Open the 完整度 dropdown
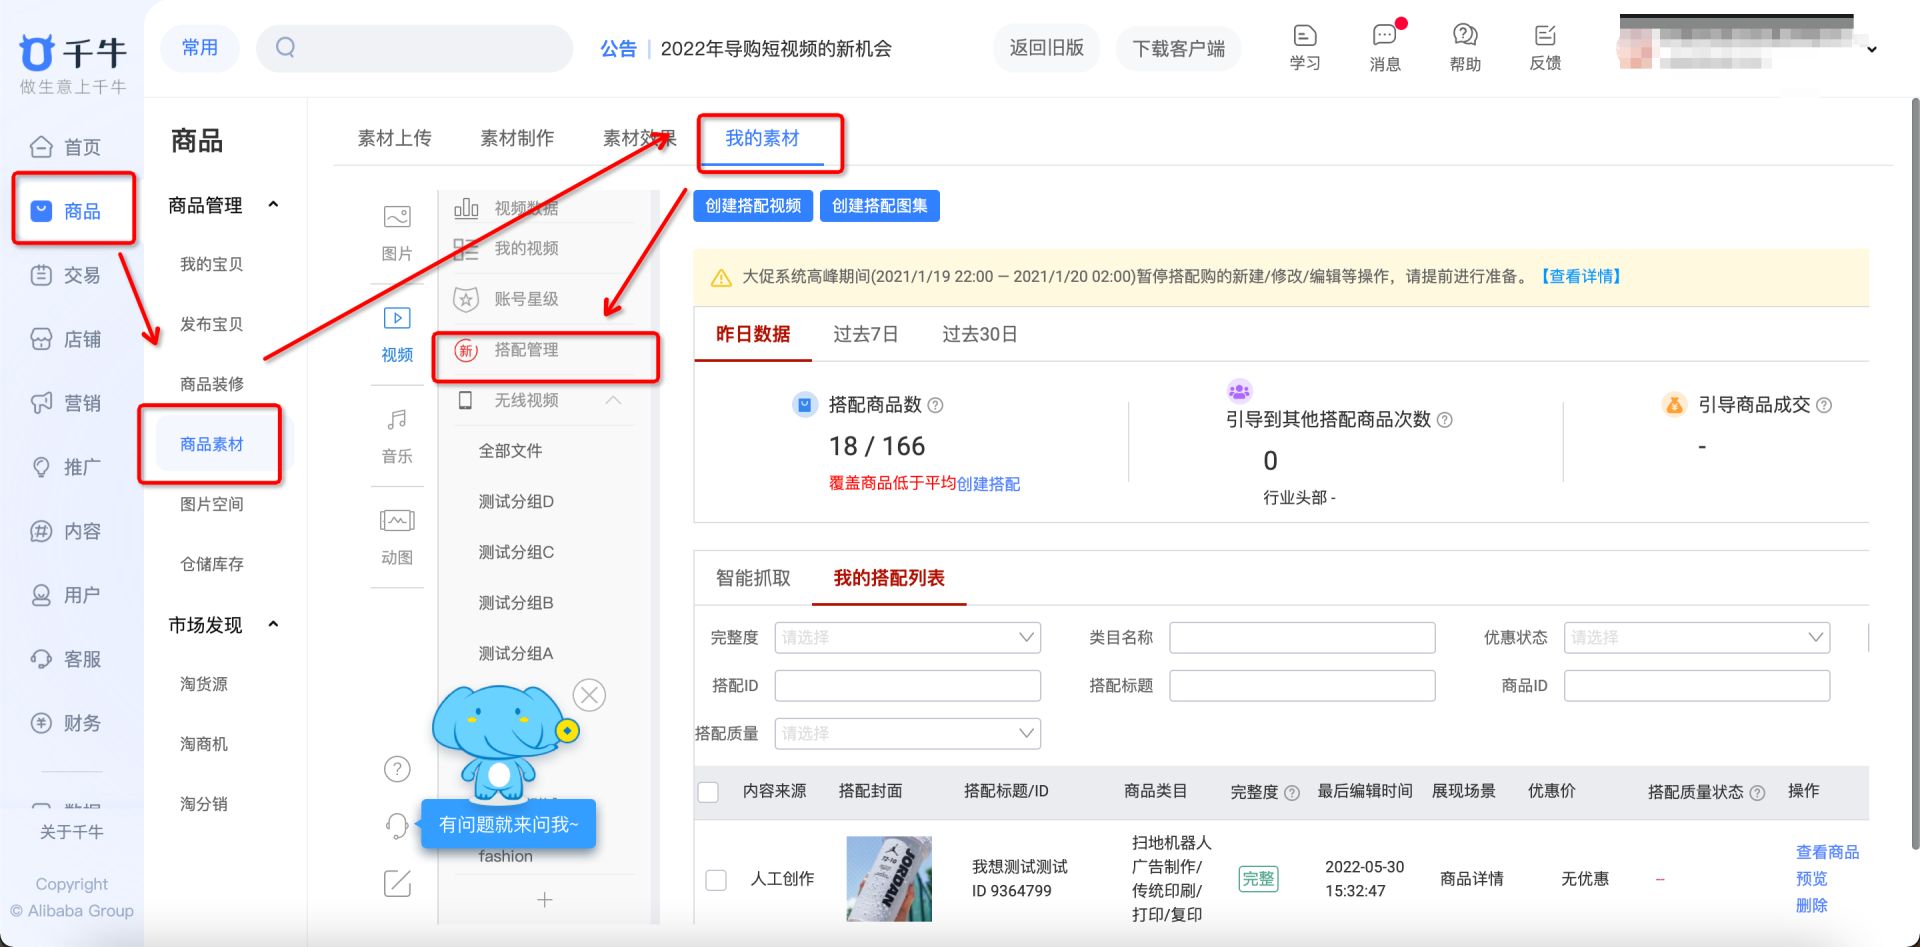The width and height of the screenshot is (1920, 947). pos(907,637)
